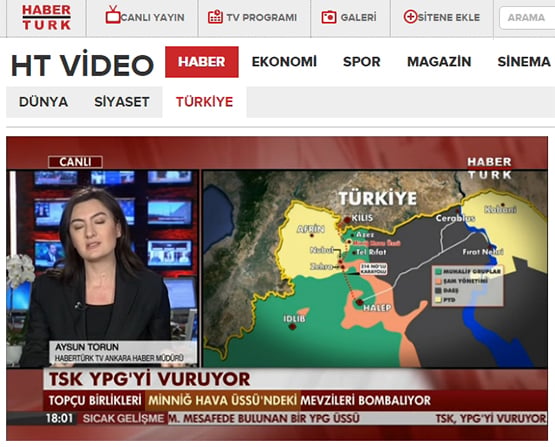Click the TV Programı text link
Screen dimensions: 555x447
pos(262,17)
